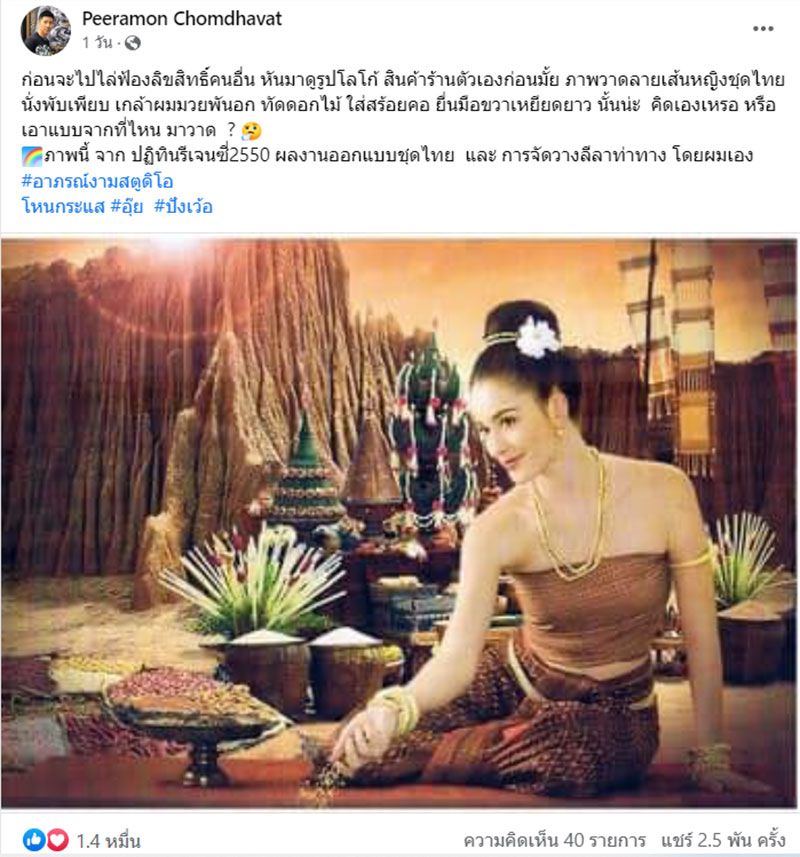Screen dimensions: 800x857
Task: Open the Thai dress woman photo
Action: 399,524
